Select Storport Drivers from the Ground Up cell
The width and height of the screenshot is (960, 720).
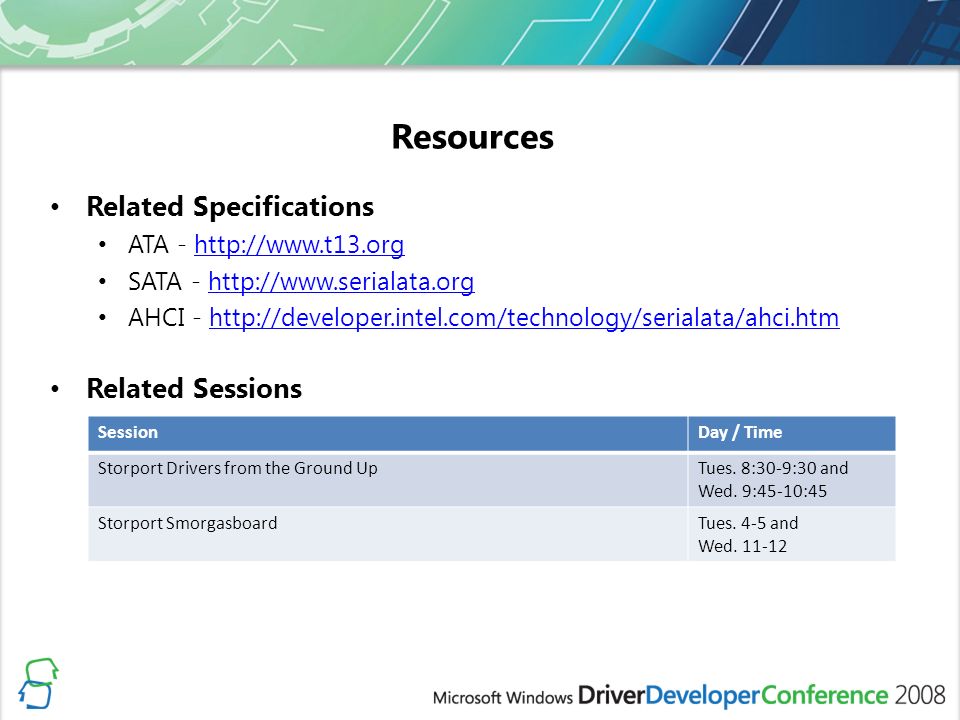tap(388, 479)
